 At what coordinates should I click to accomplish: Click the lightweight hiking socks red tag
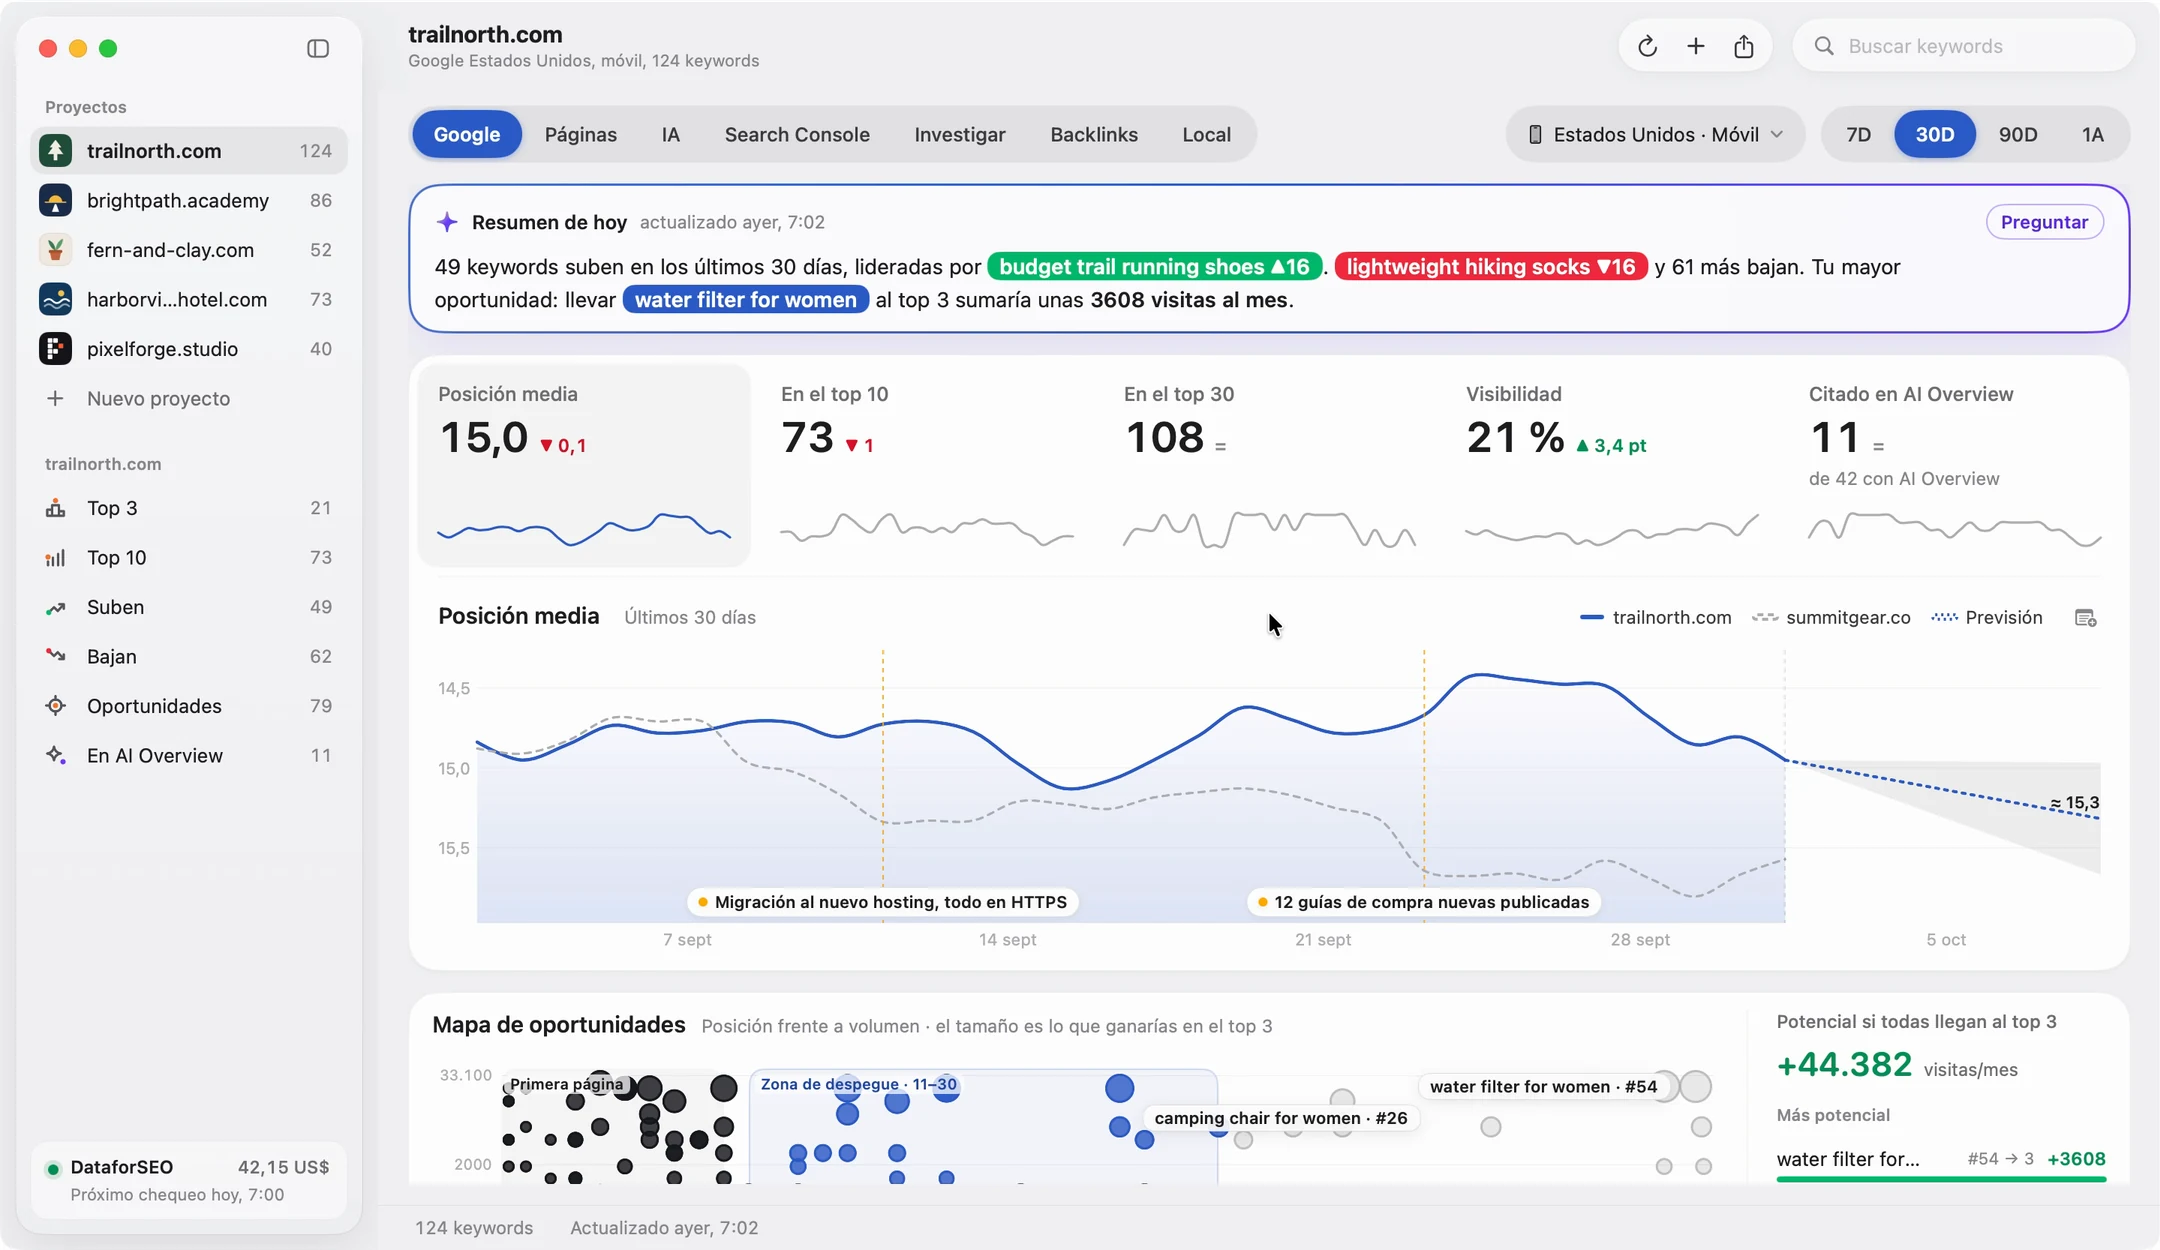[1490, 266]
